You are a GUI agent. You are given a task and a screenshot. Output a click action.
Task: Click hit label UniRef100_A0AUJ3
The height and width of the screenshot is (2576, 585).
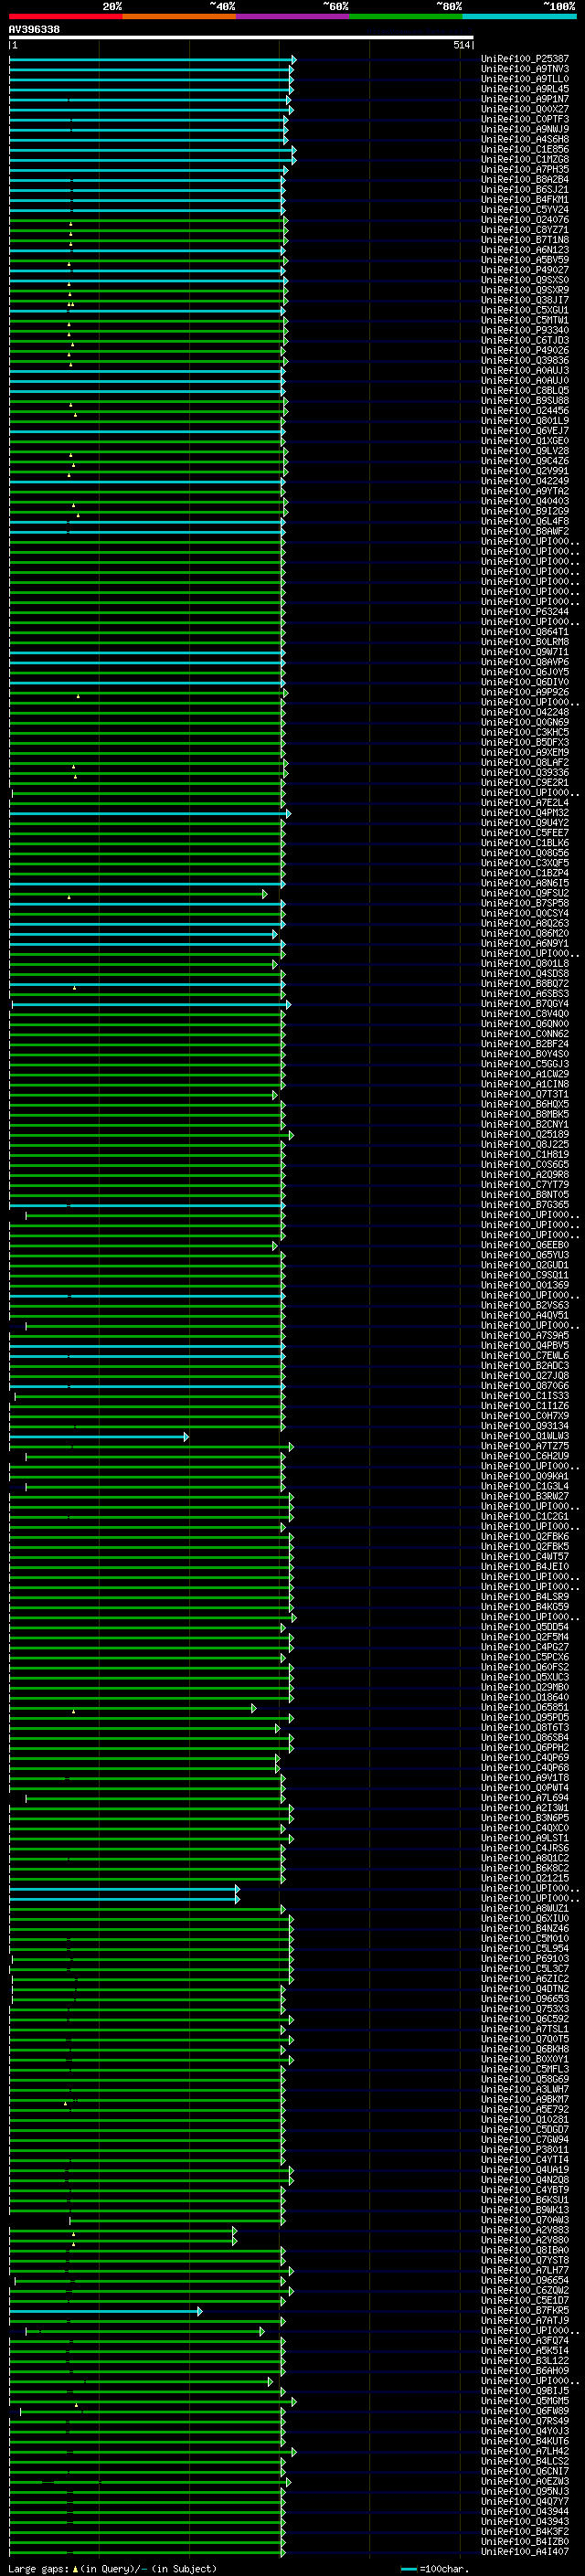525,371
